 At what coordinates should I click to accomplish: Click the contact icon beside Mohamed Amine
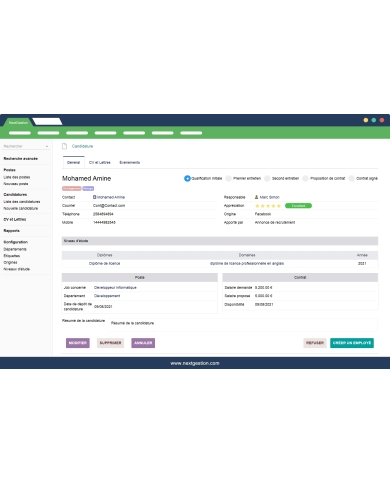[95, 197]
